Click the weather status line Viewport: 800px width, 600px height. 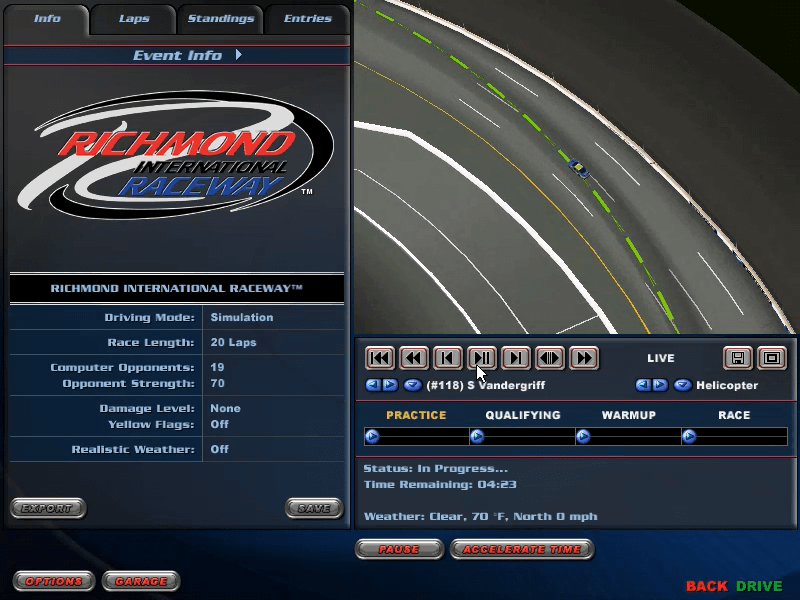point(481,516)
